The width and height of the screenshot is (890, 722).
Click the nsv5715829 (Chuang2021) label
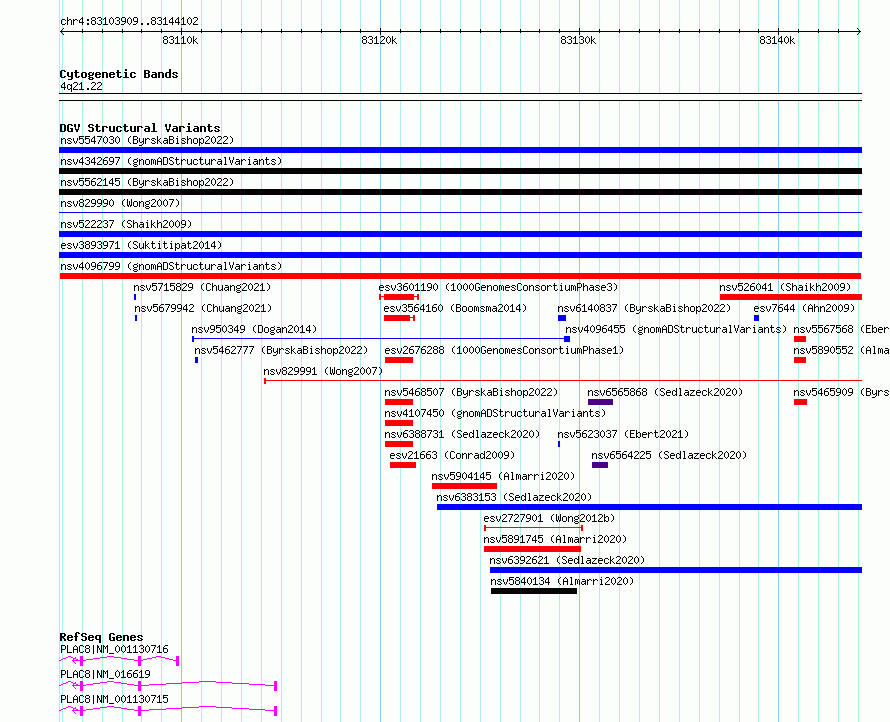click(203, 287)
